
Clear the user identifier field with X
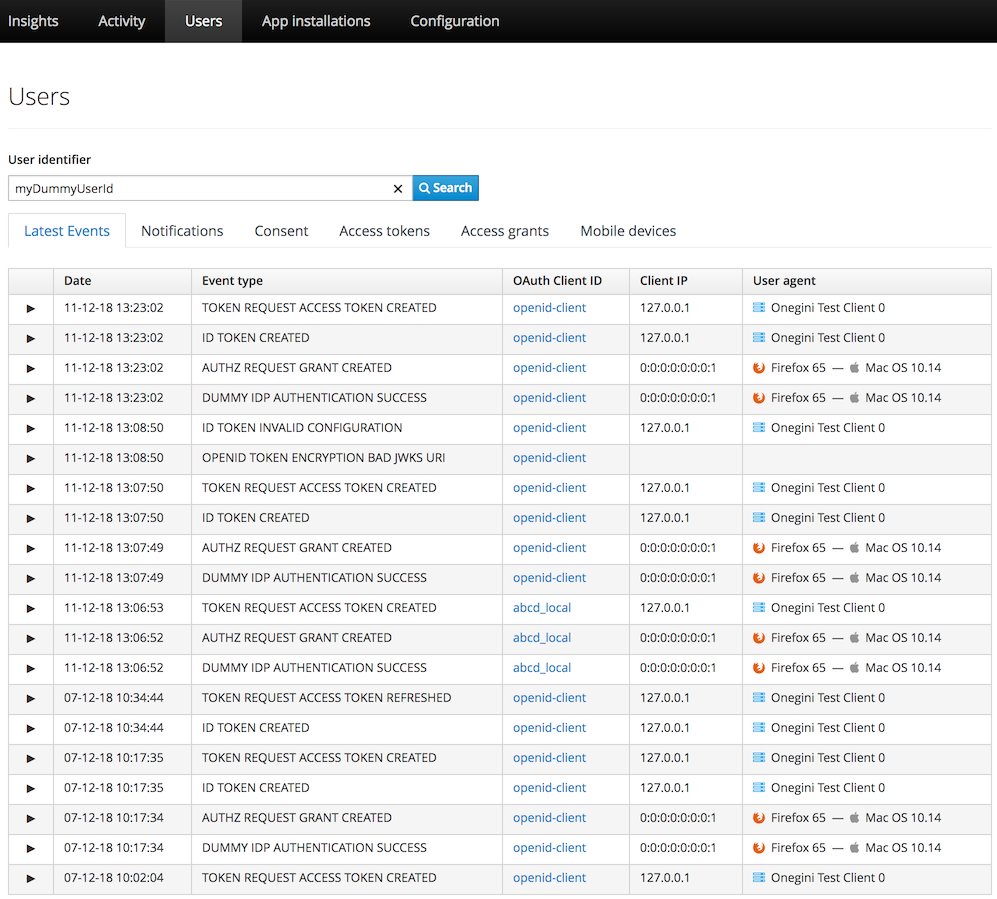(x=398, y=189)
